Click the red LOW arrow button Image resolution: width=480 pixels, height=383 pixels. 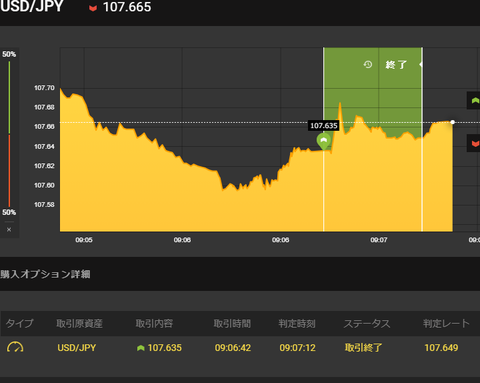[x=474, y=143]
